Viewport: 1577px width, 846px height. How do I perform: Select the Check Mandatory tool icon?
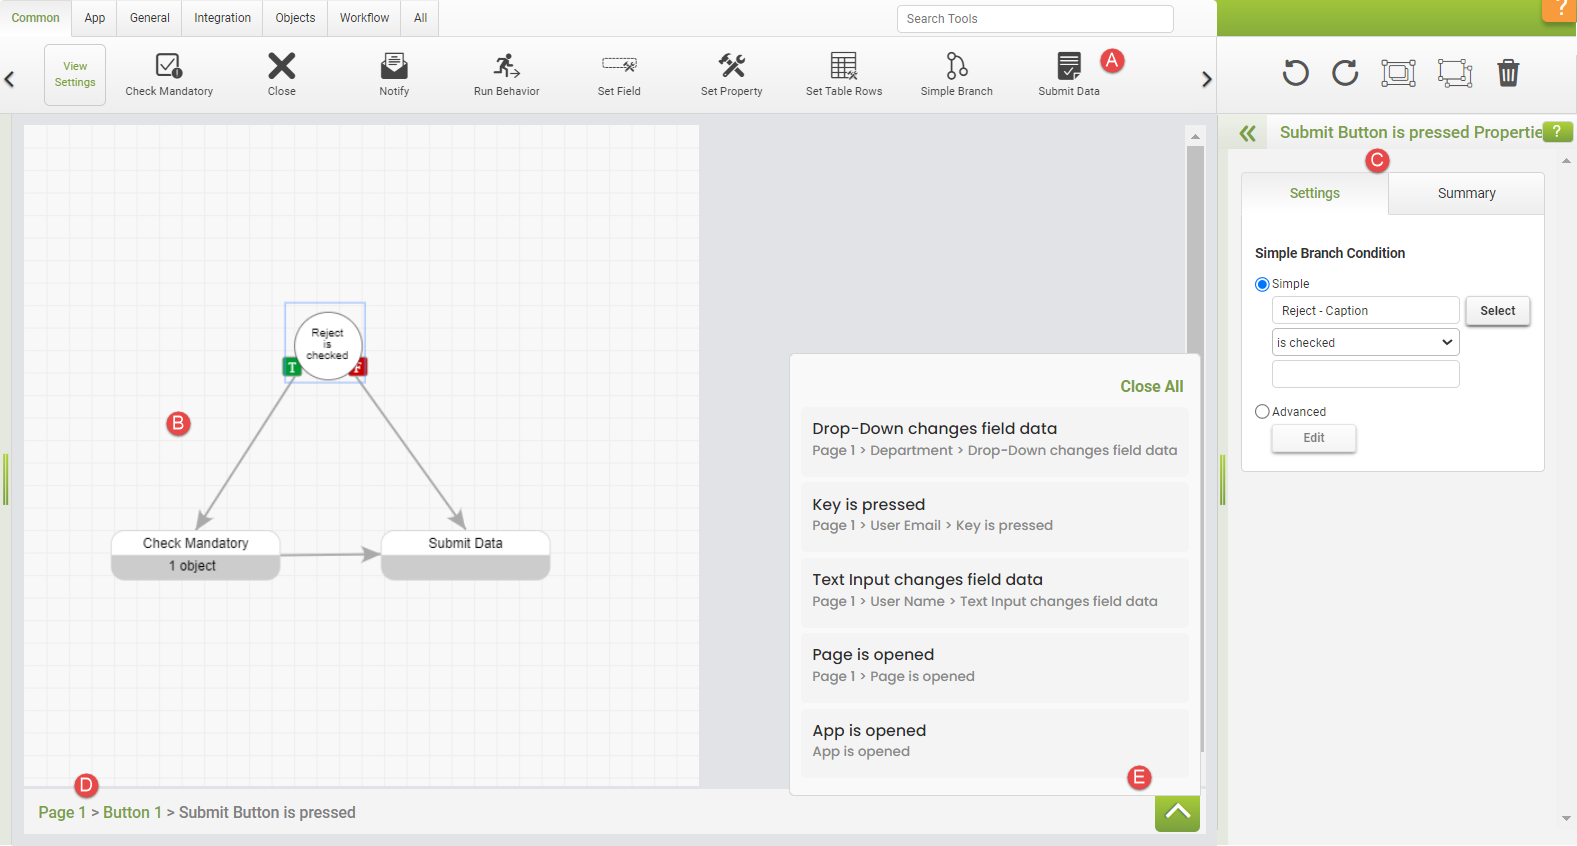point(168,67)
